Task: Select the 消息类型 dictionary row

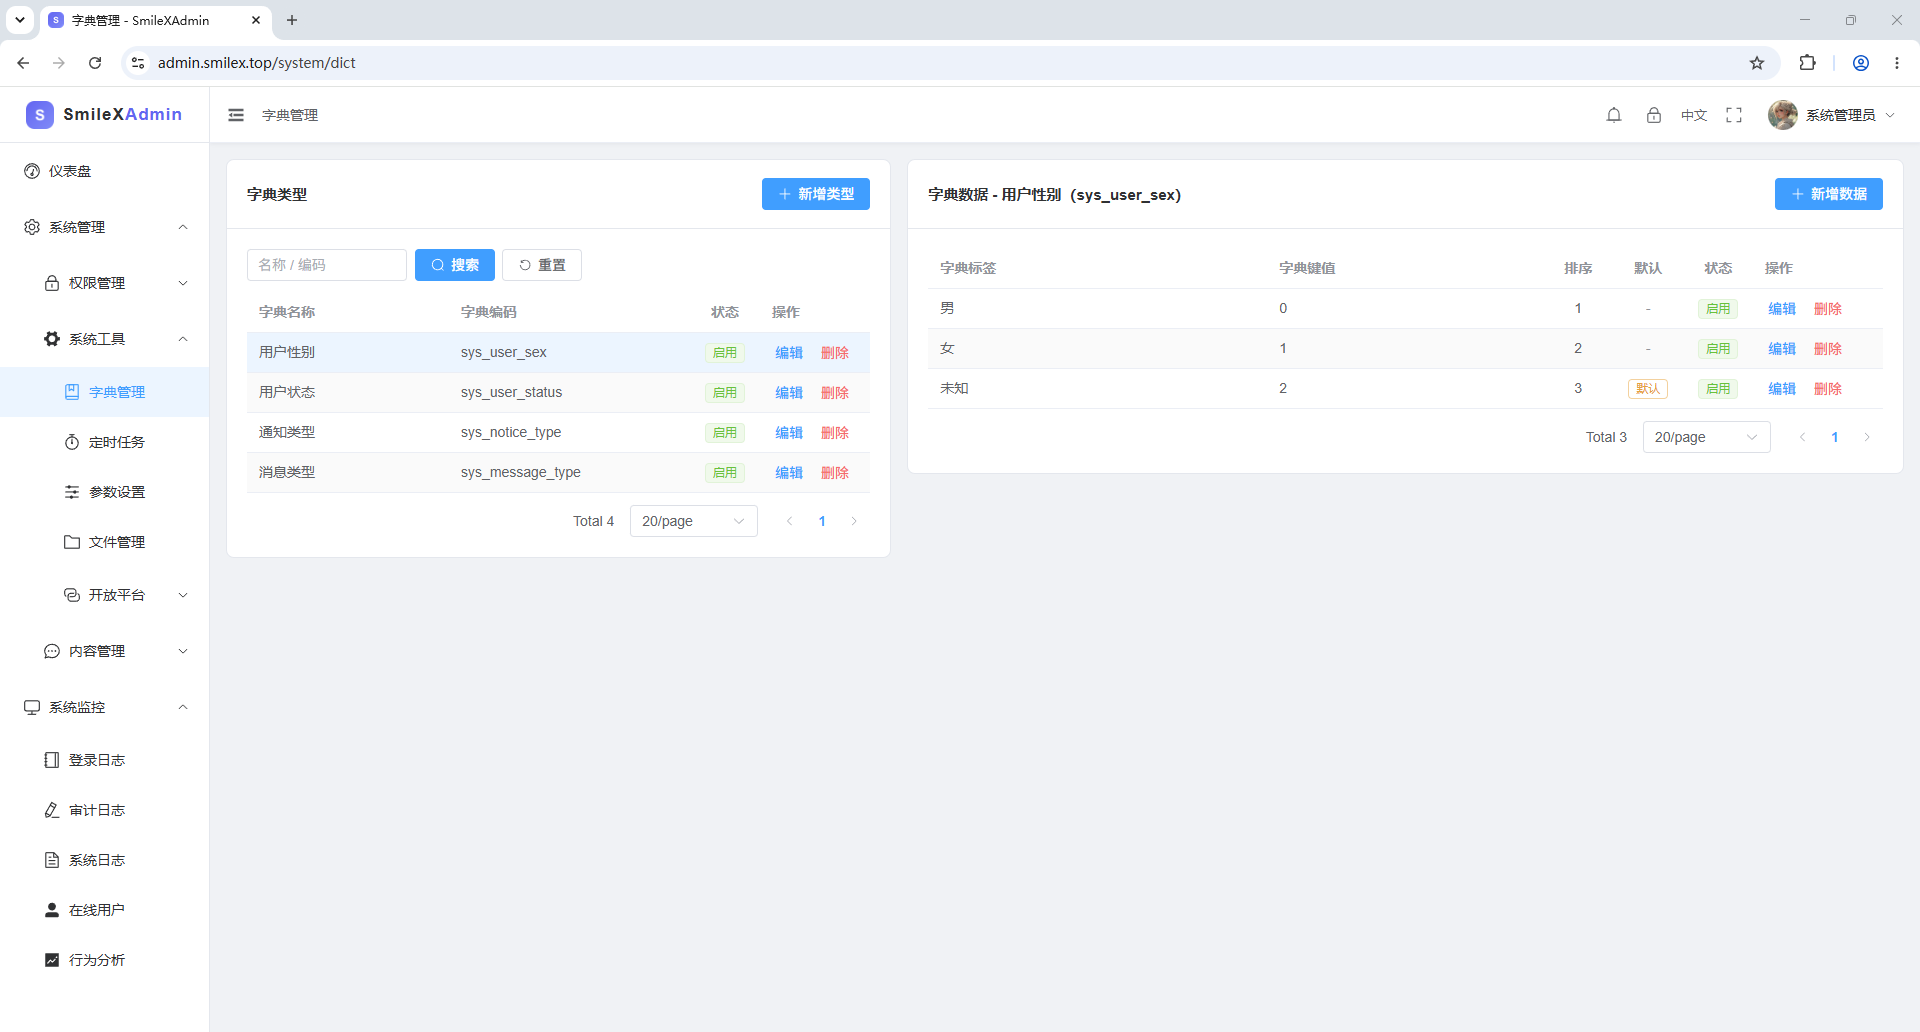Action: tap(558, 472)
